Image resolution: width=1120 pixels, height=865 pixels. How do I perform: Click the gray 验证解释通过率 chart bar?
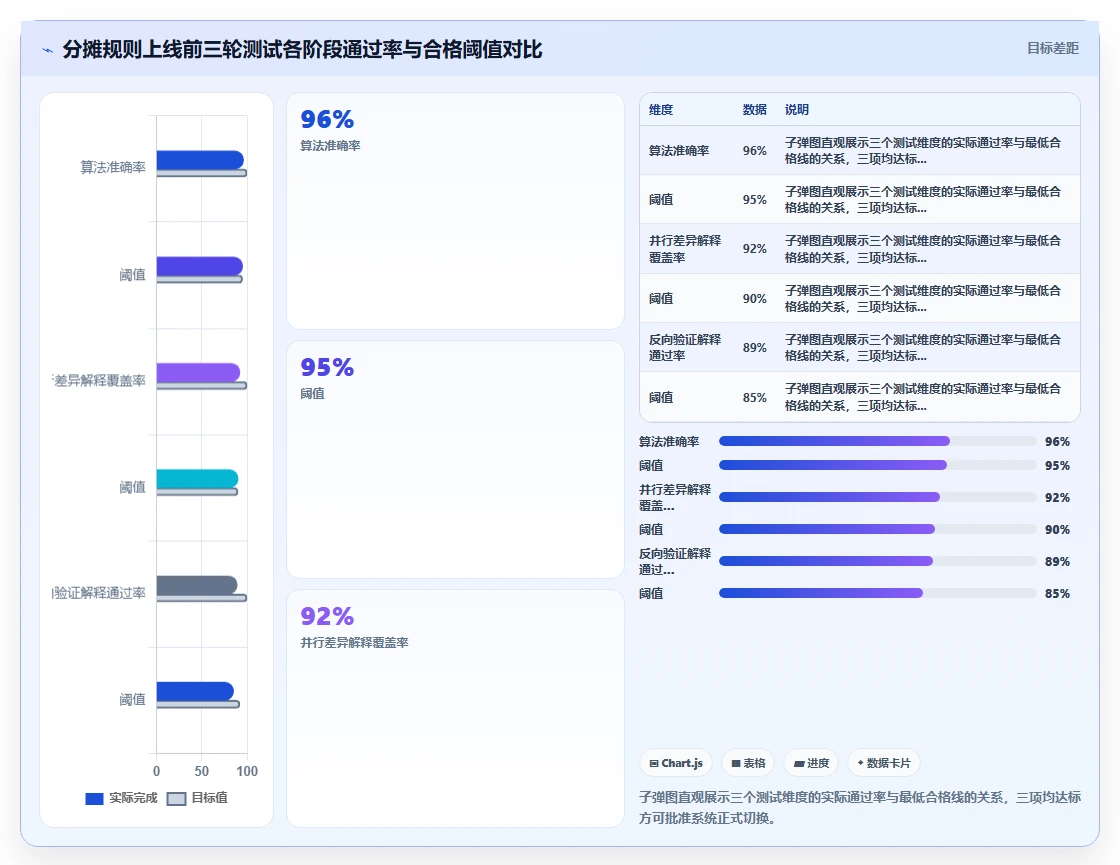click(196, 585)
